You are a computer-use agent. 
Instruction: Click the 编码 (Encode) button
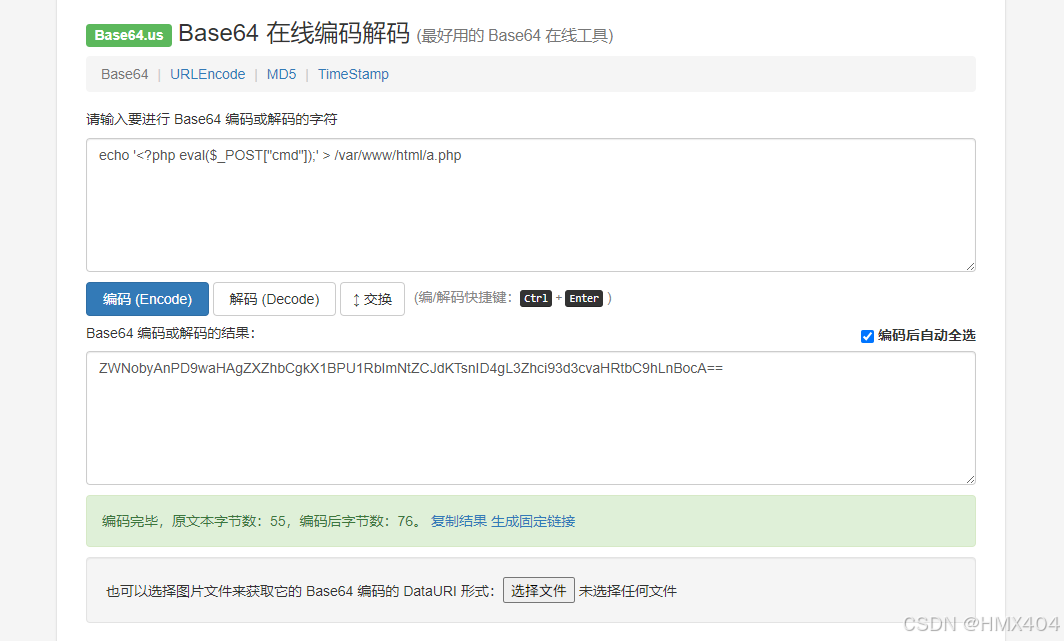coord(147,299)
